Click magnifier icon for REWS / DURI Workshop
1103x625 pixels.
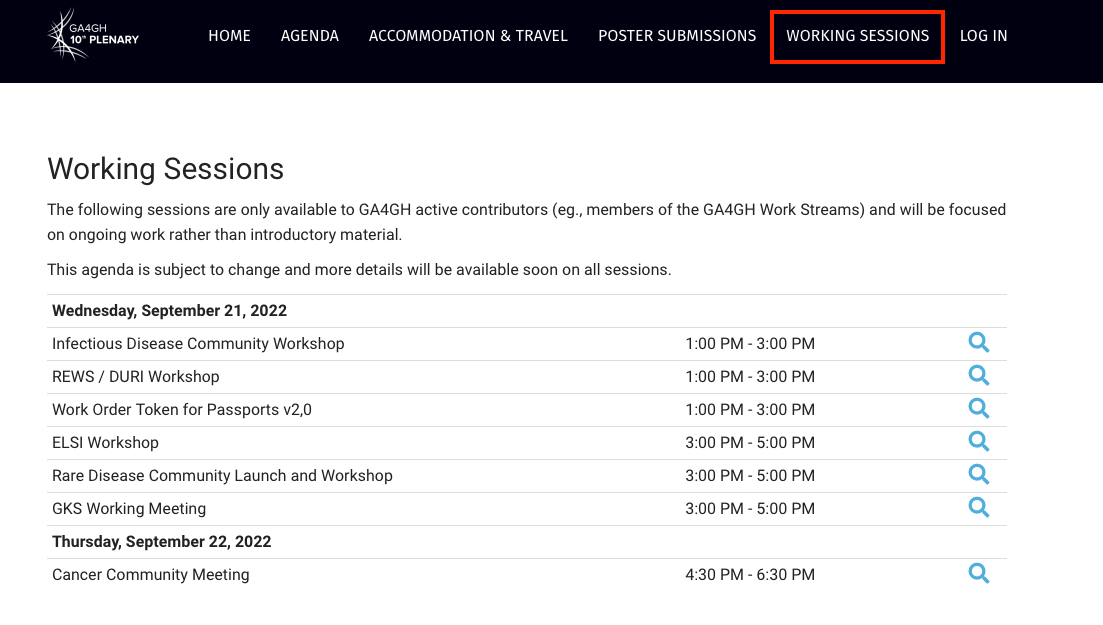point(978,376)
